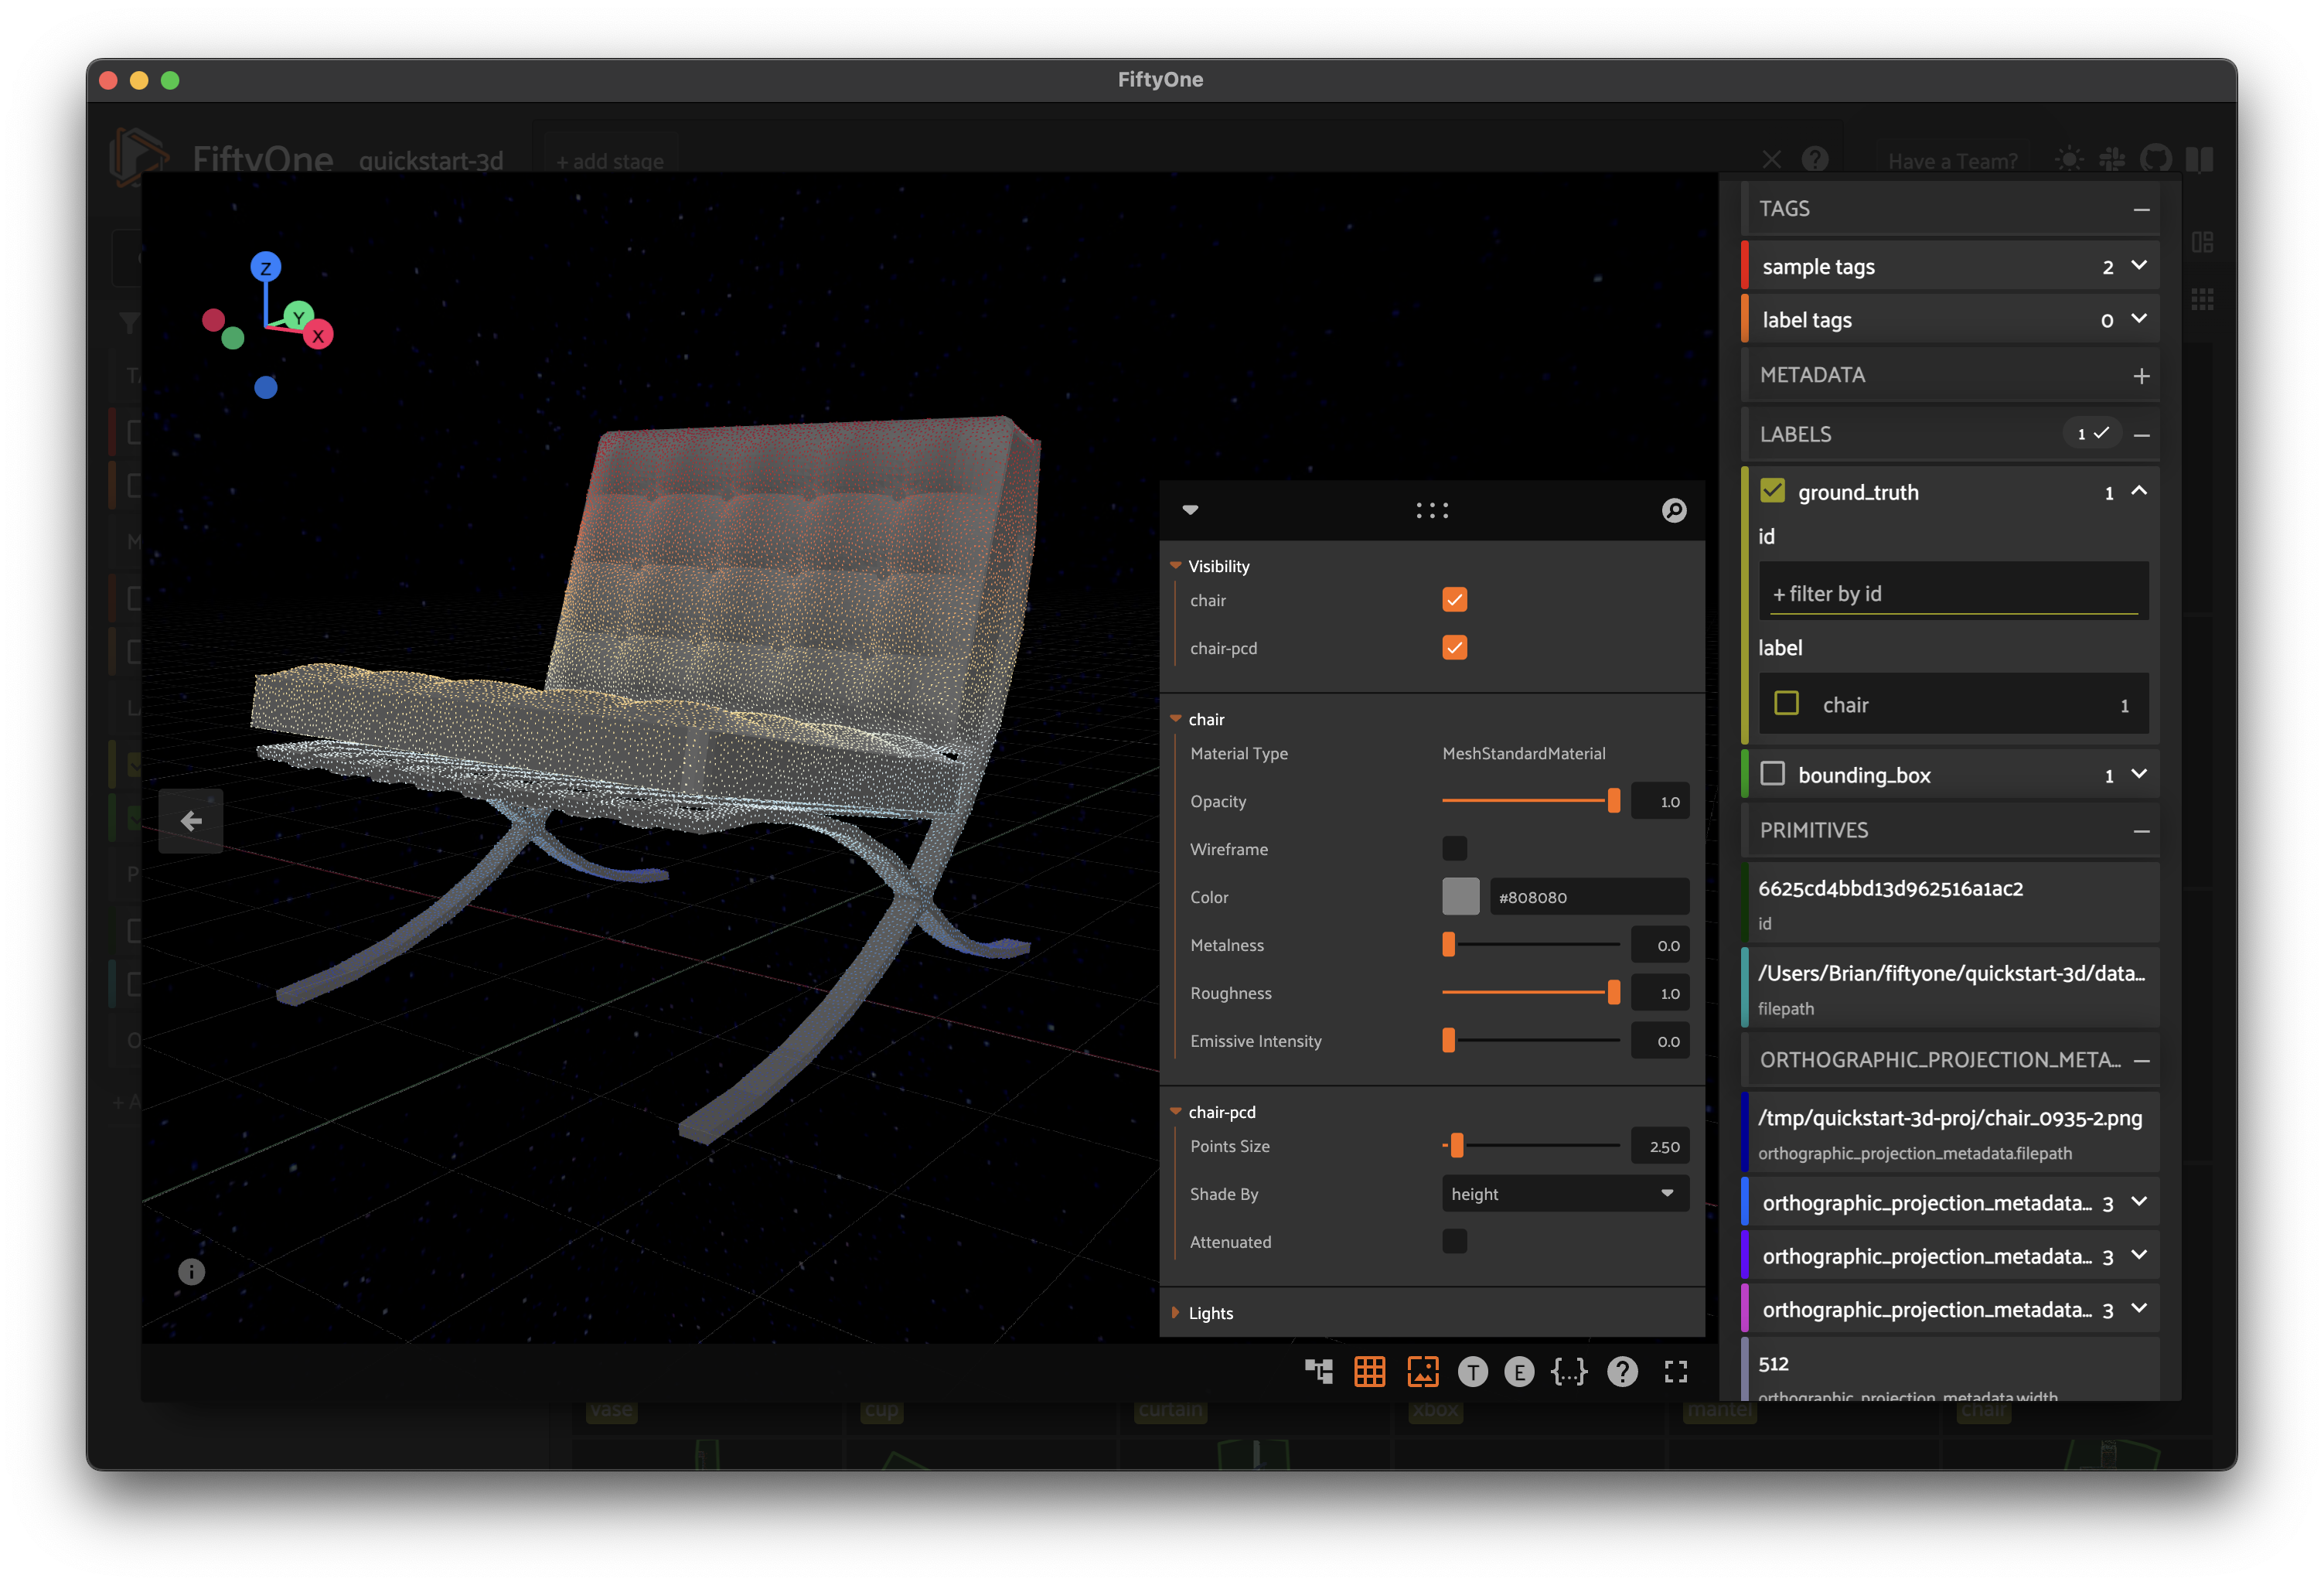Screen dimensions: 2324x1585
Task: Open the 3D looker help icon
Action: tap(1622, 1371)
